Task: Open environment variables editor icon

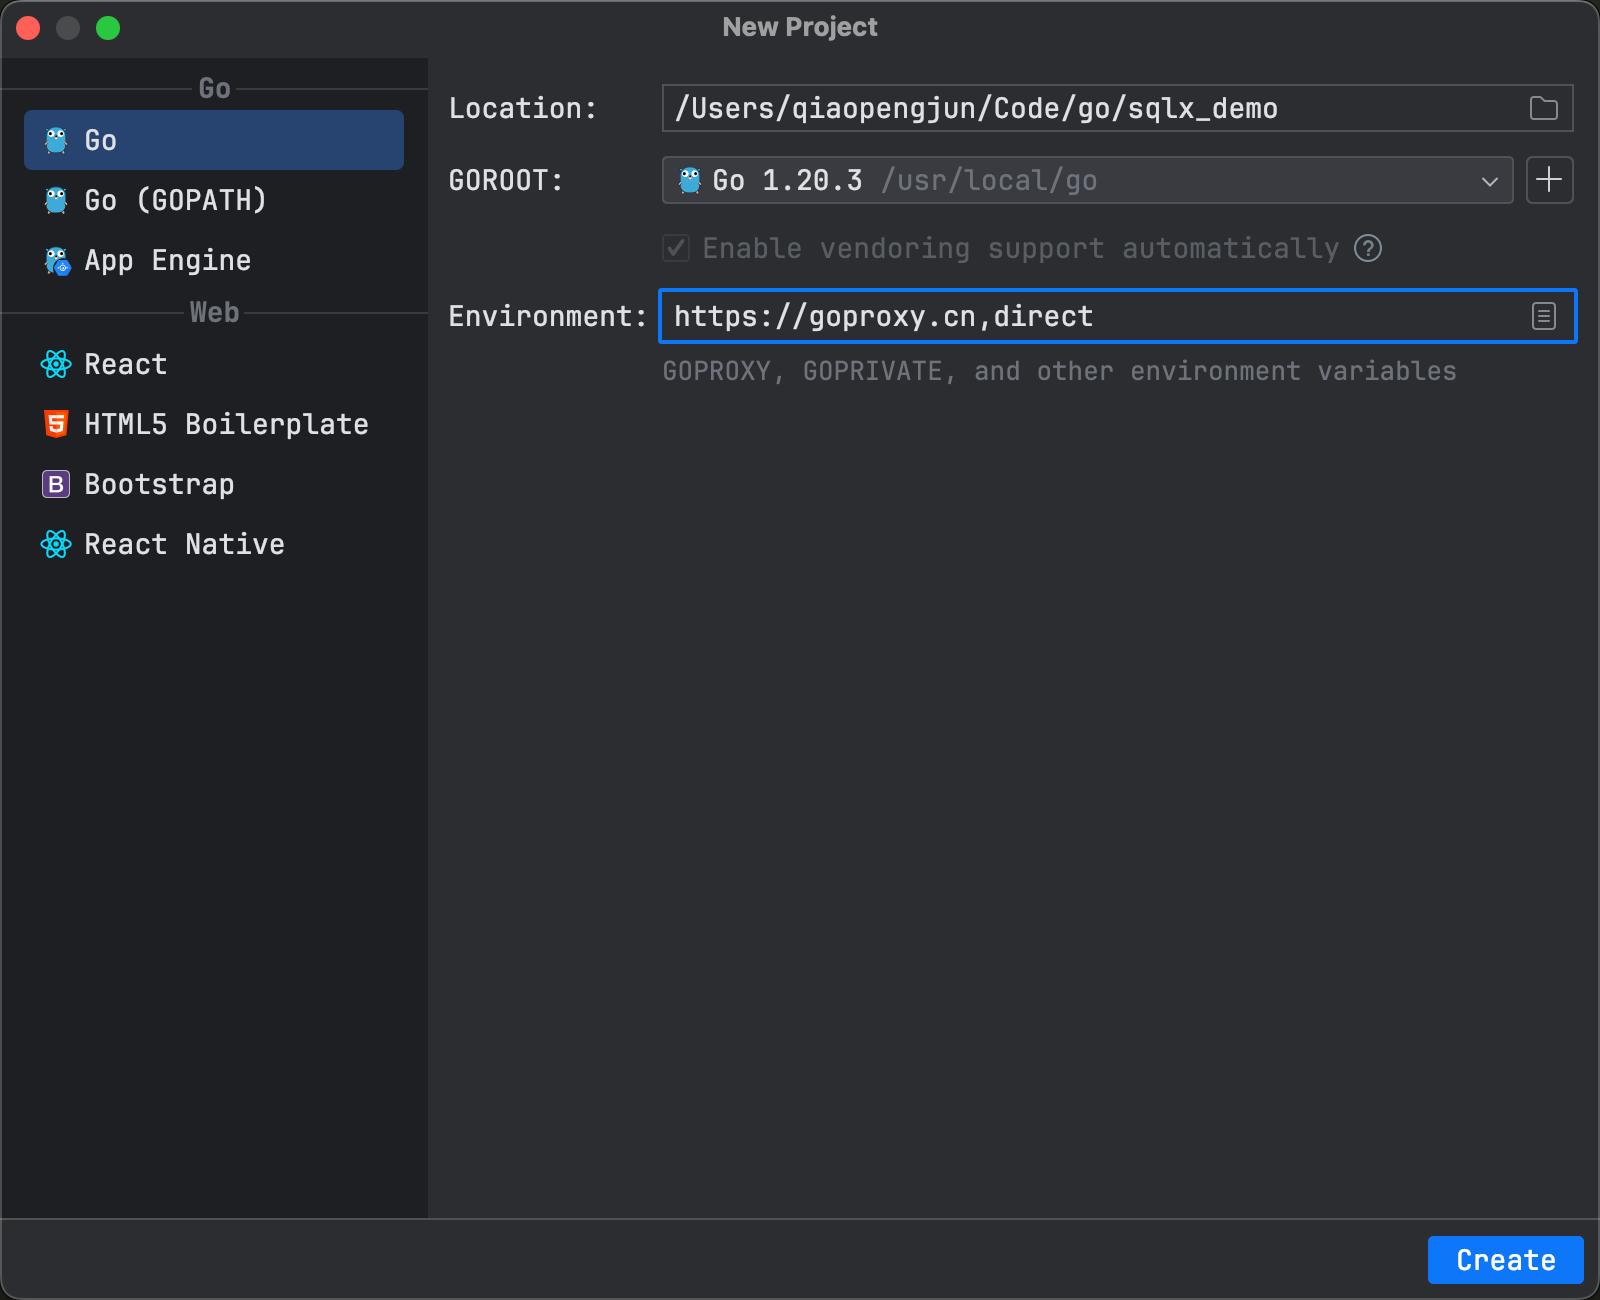Action: pos(1544,316)
